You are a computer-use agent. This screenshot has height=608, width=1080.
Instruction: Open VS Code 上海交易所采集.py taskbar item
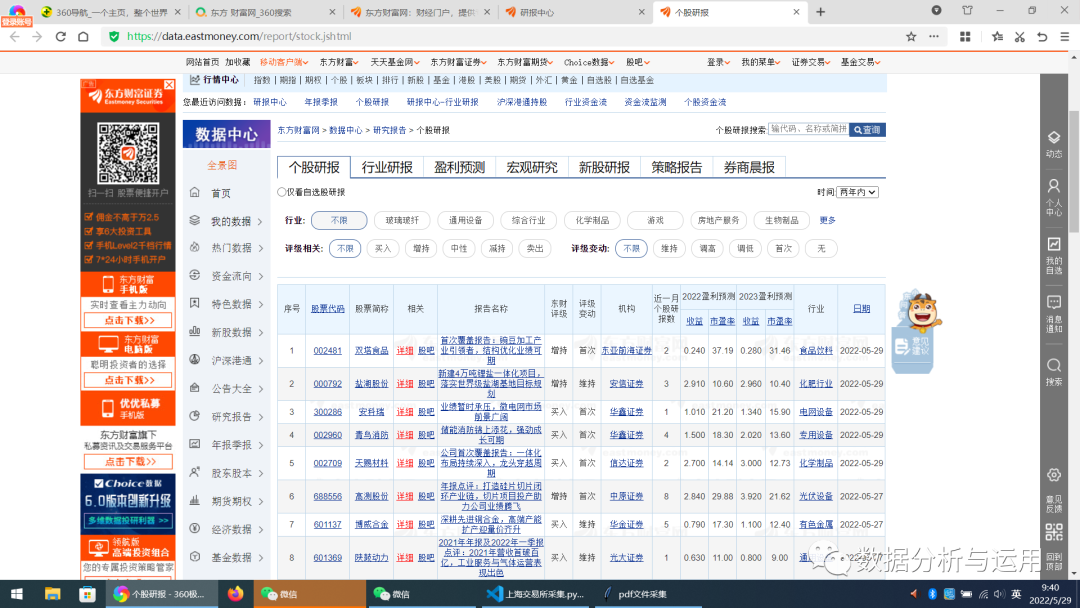[x=535, y=594]
